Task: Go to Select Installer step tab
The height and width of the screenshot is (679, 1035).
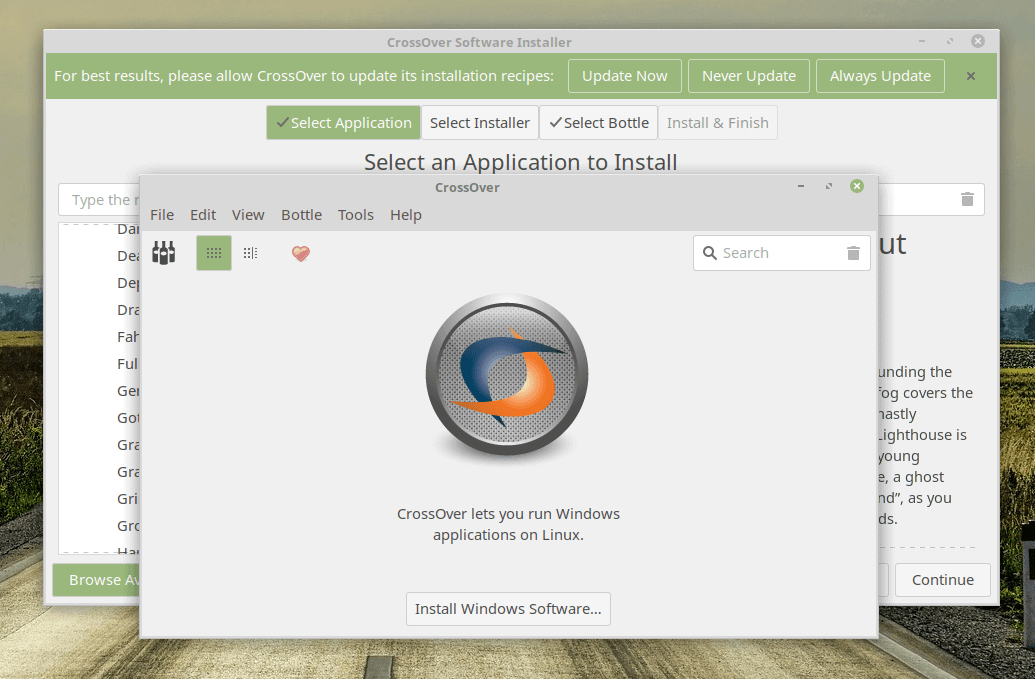Action: click(480, 123)
